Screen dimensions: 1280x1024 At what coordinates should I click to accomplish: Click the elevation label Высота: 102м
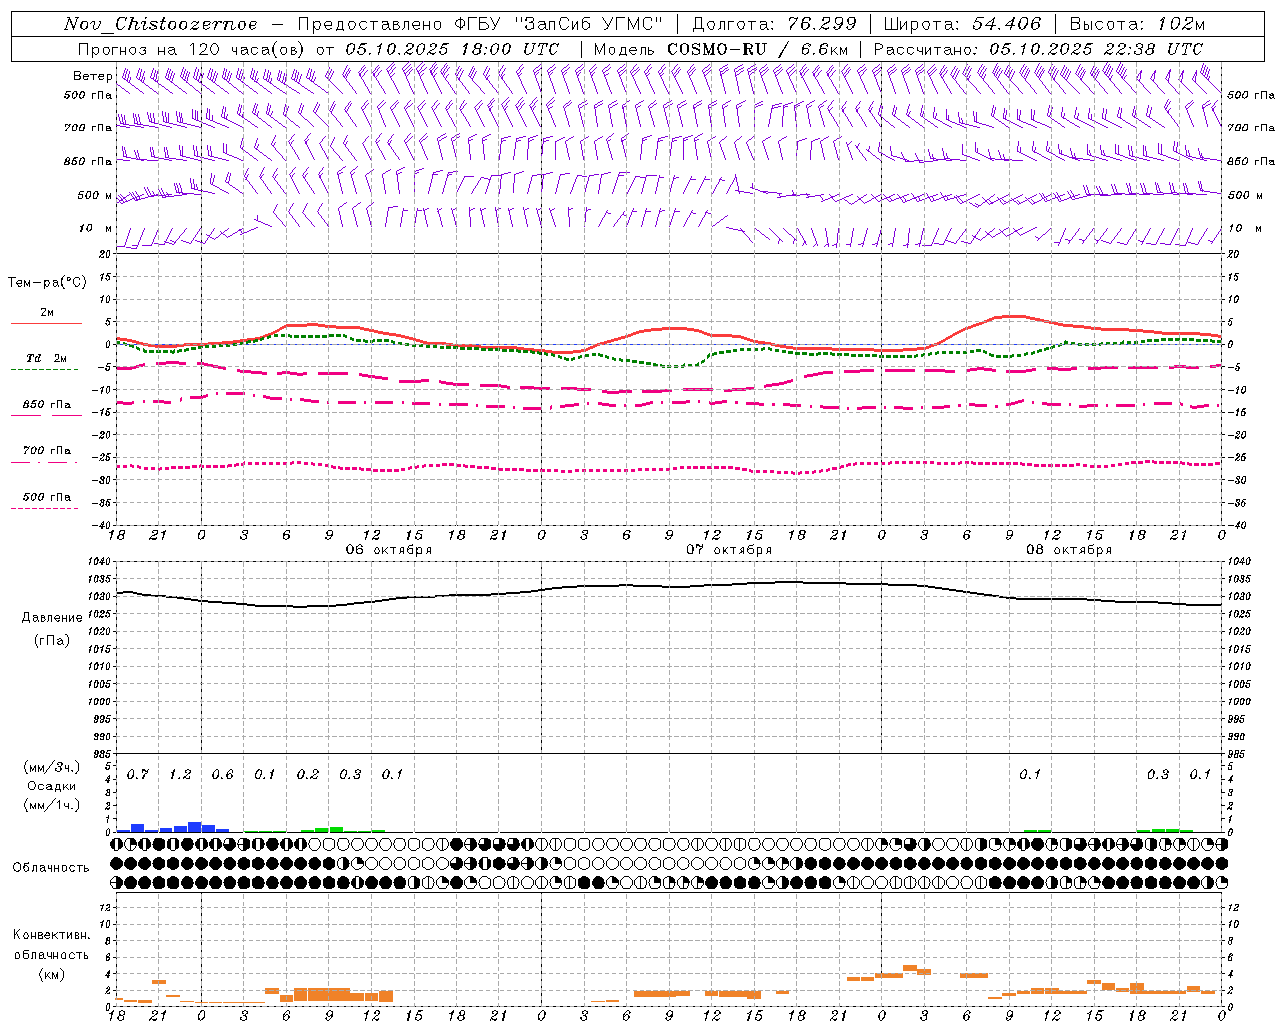pos(1137,24)
